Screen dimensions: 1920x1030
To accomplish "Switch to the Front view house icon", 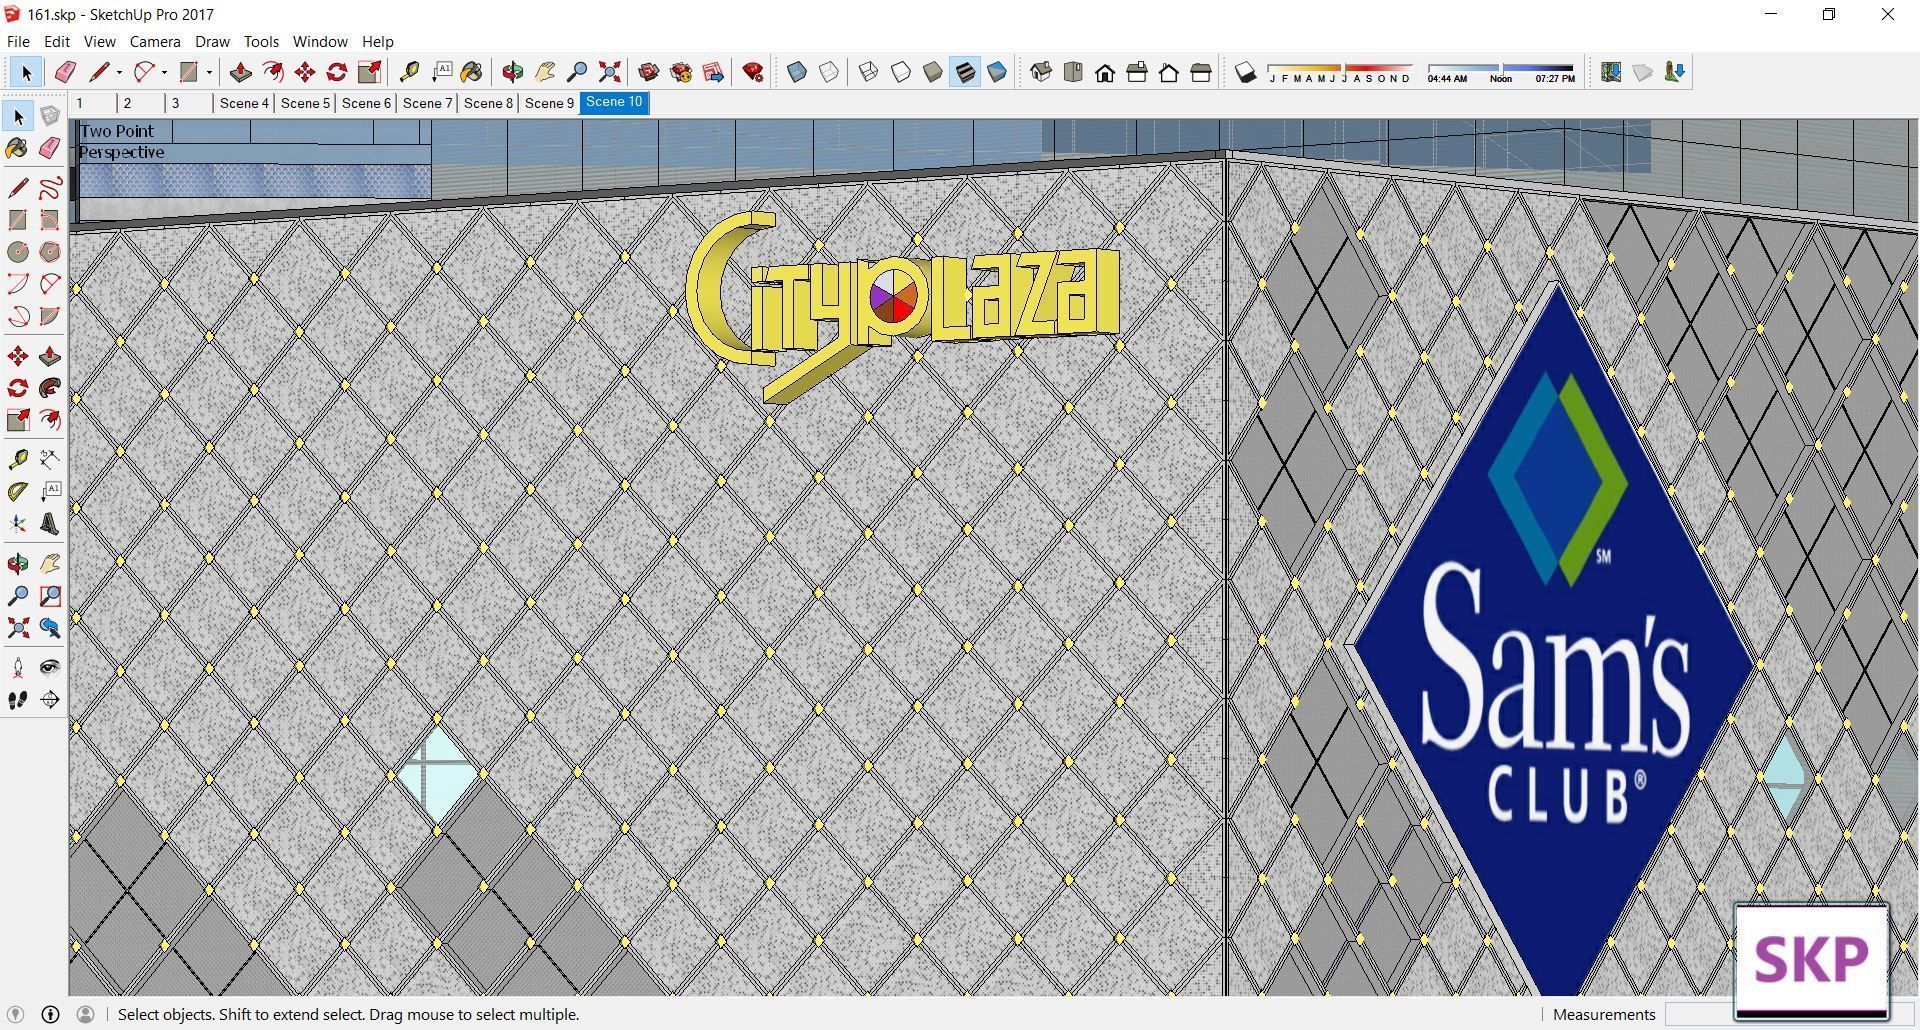I will pos(1105,72).
